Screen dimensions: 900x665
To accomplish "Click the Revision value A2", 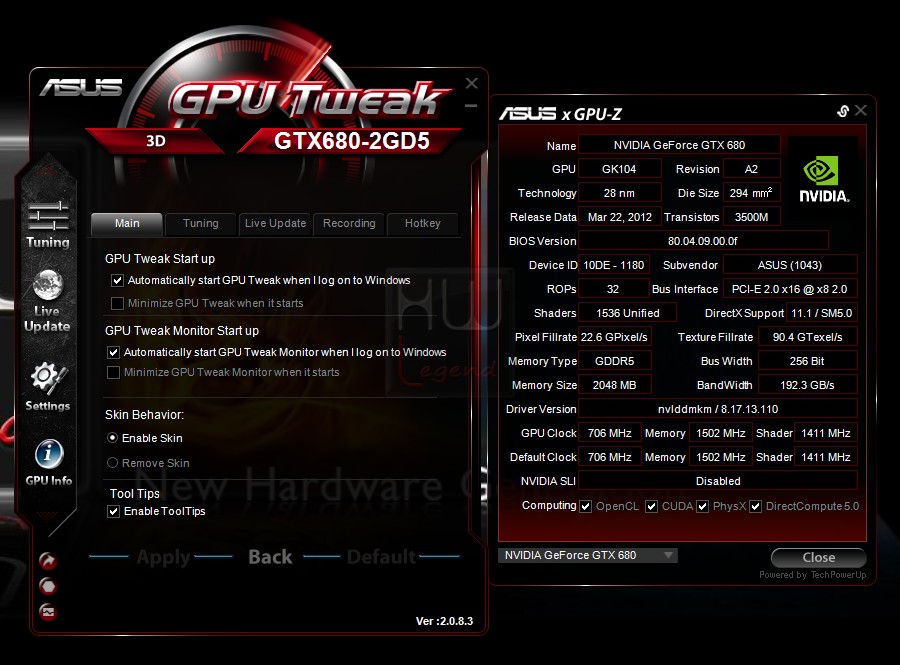I will coord(751,169).
